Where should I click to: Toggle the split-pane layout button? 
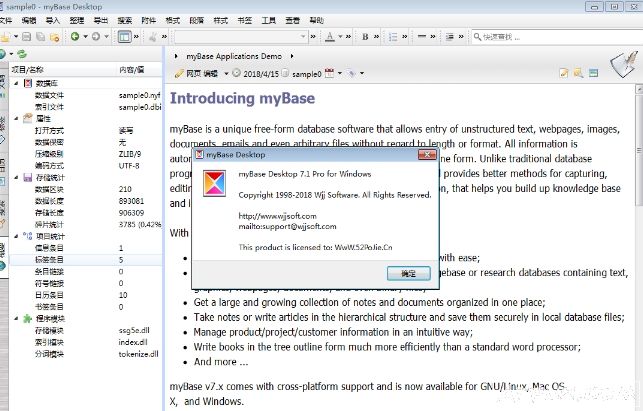(124, 37)
